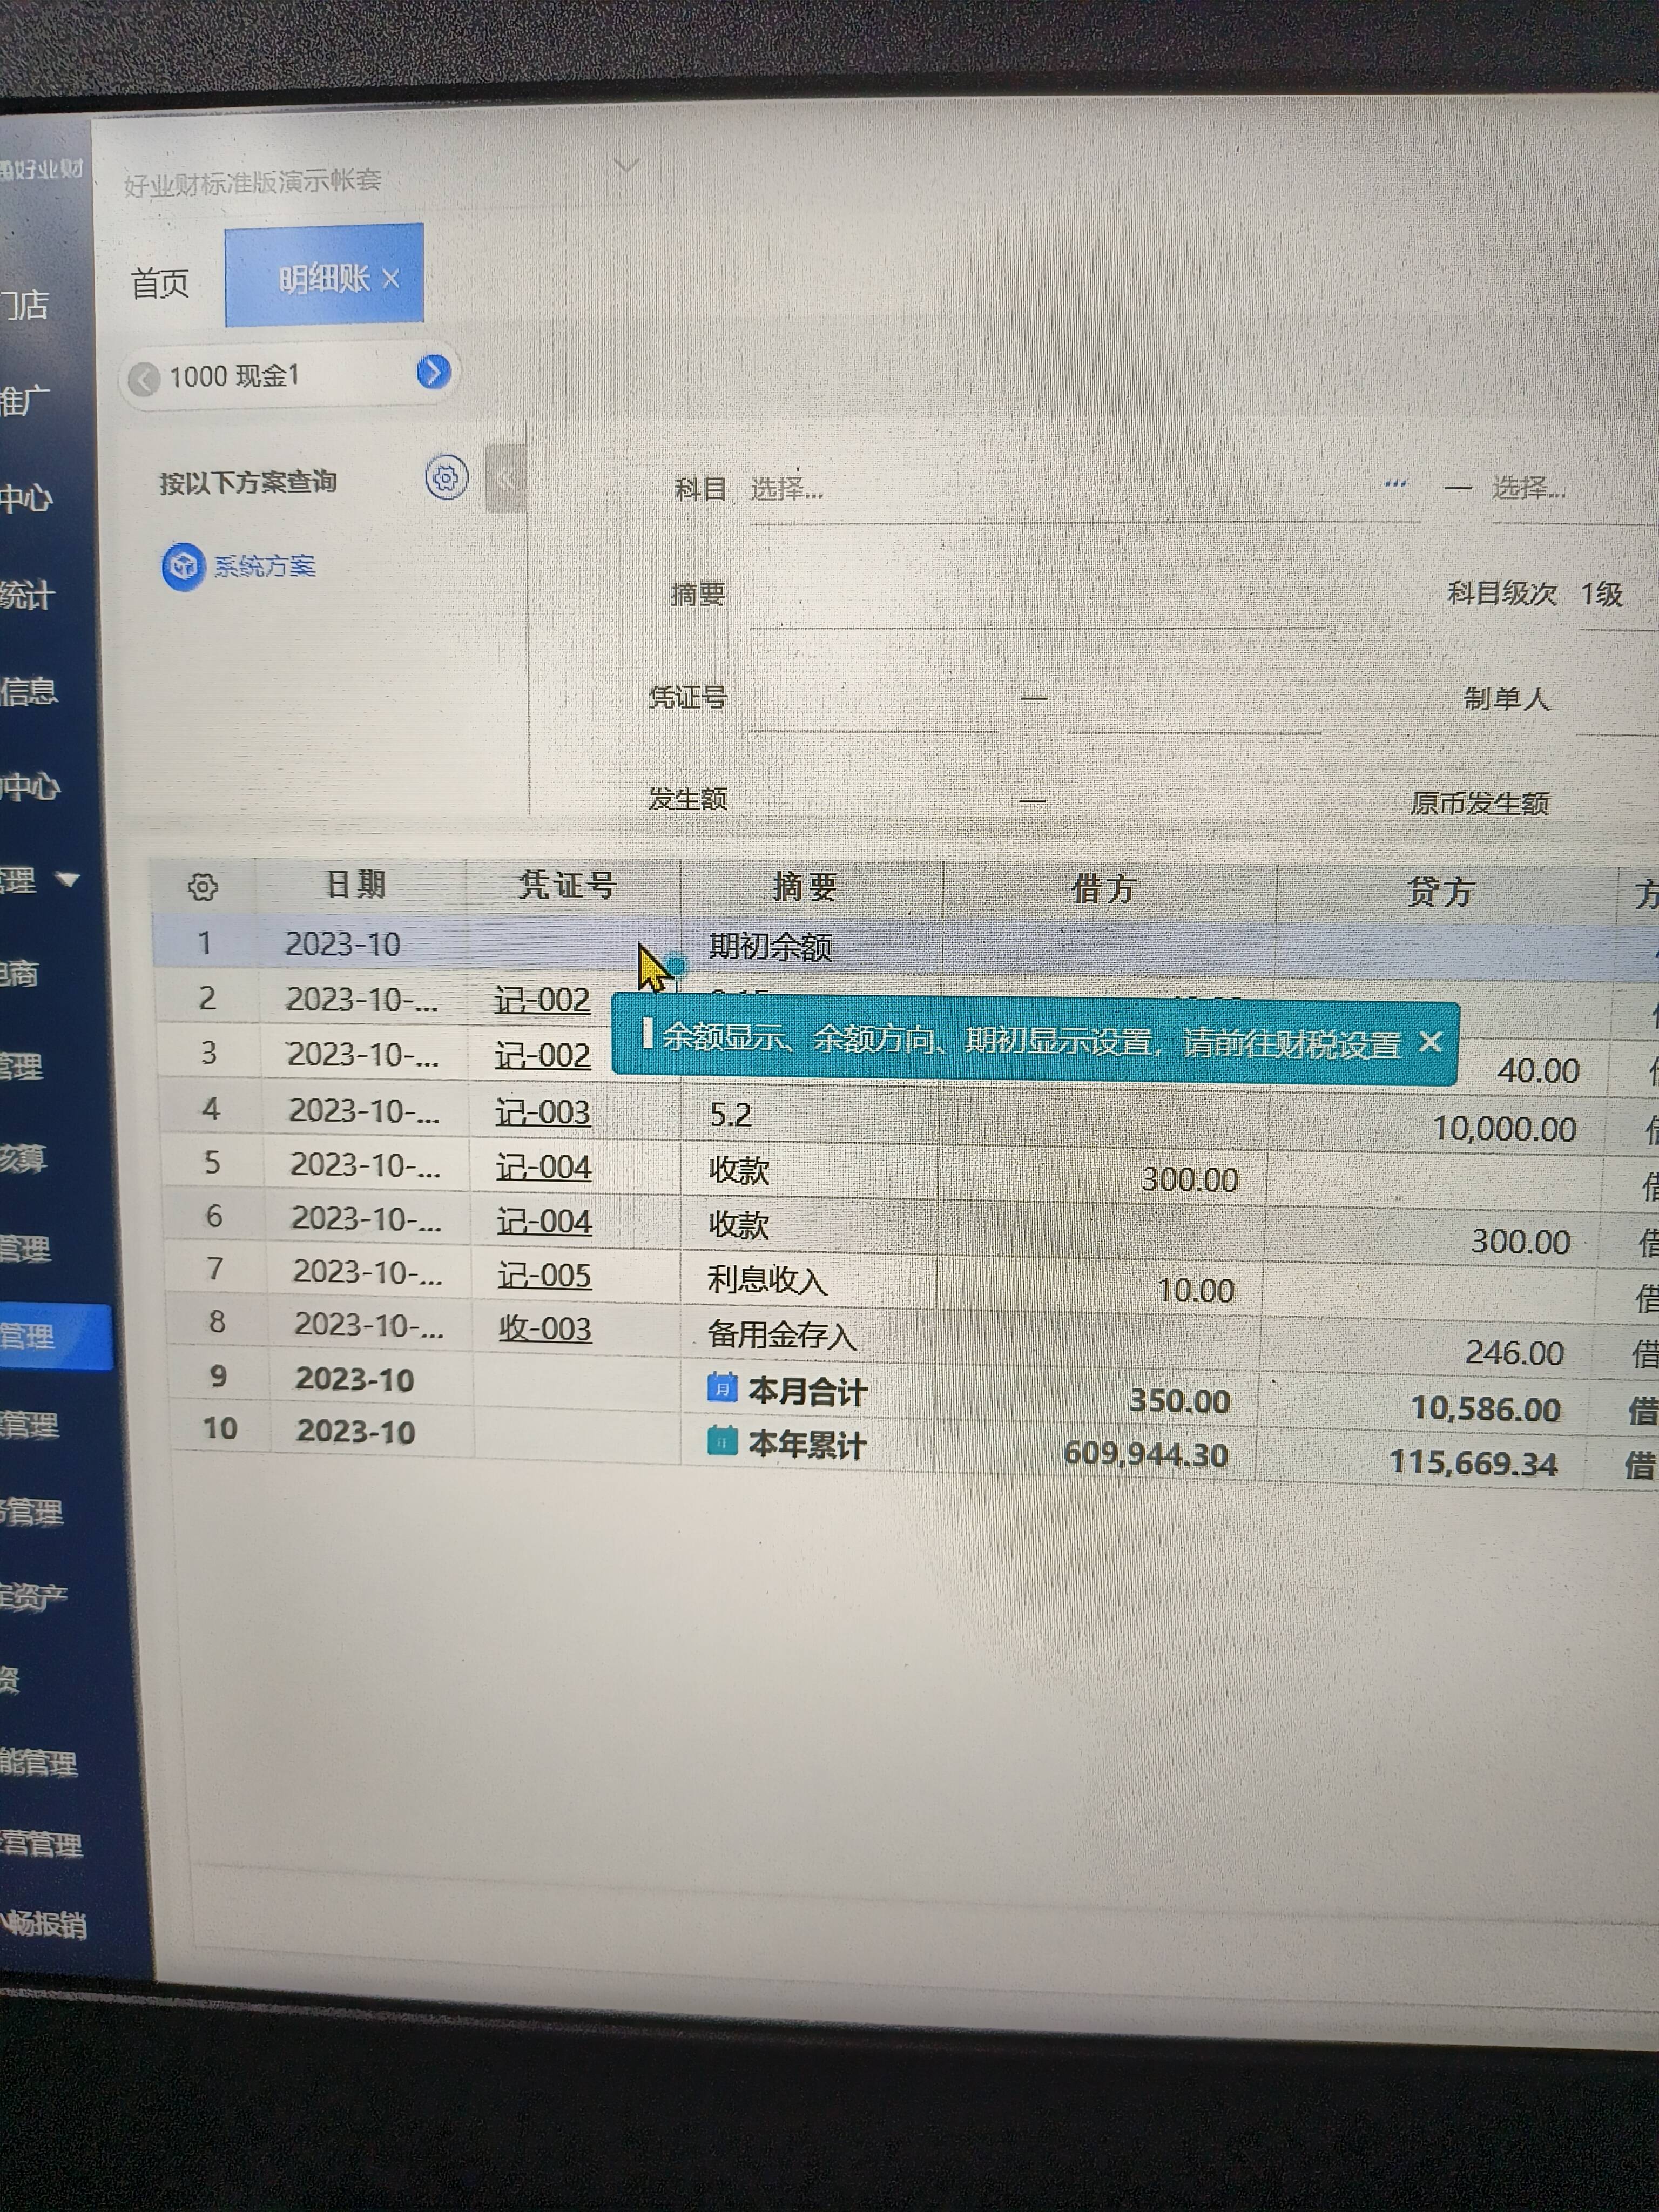The height and width of the screenshot is (2212, 1659).
Task: Click credit amount 115,669.34
Action: [1474, 1463]
